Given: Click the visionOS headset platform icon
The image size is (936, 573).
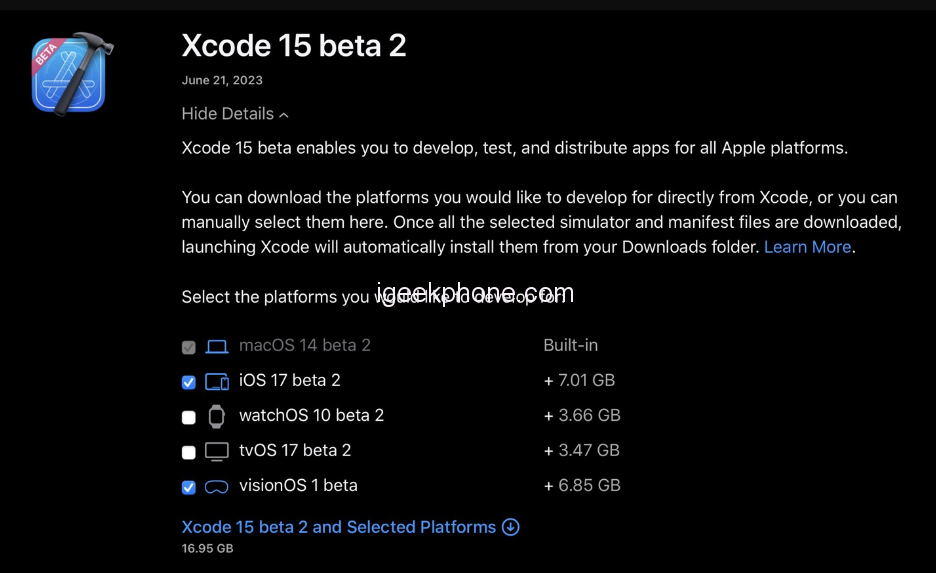Looking at the screenshot, I should (217, 487).
